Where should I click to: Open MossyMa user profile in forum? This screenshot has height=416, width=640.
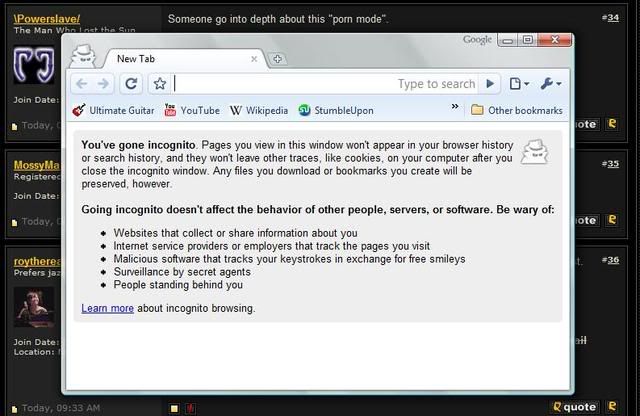click(37, 165)
